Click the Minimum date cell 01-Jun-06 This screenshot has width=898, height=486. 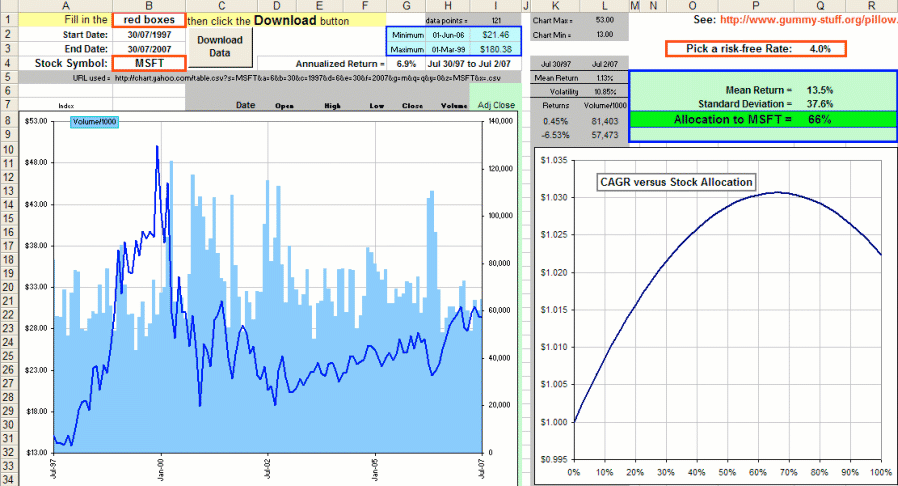pyautogui.click(x=448, y=35)
